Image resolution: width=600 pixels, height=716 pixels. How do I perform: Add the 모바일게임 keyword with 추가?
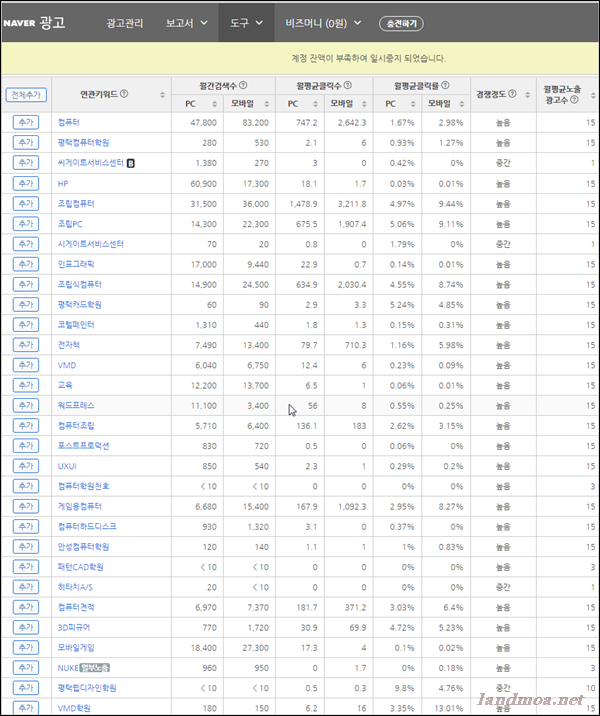pyautogui.click(x=26, y=648)
